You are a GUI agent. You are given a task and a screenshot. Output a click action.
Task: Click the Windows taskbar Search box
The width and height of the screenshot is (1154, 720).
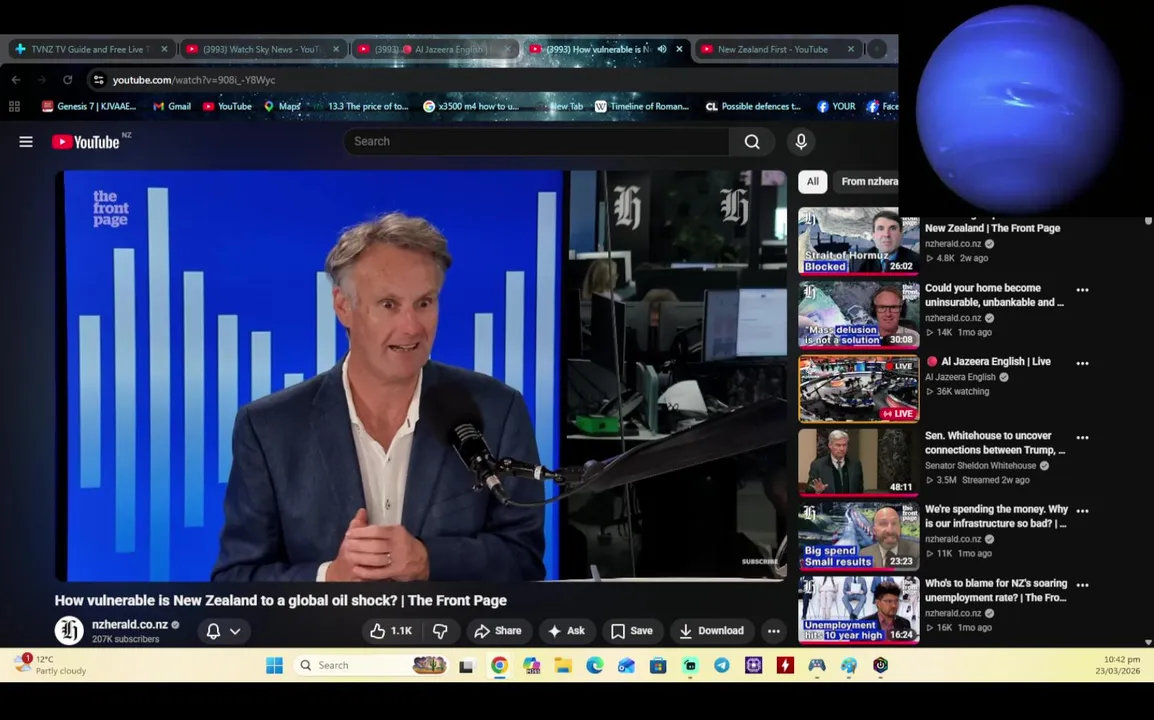372,666
